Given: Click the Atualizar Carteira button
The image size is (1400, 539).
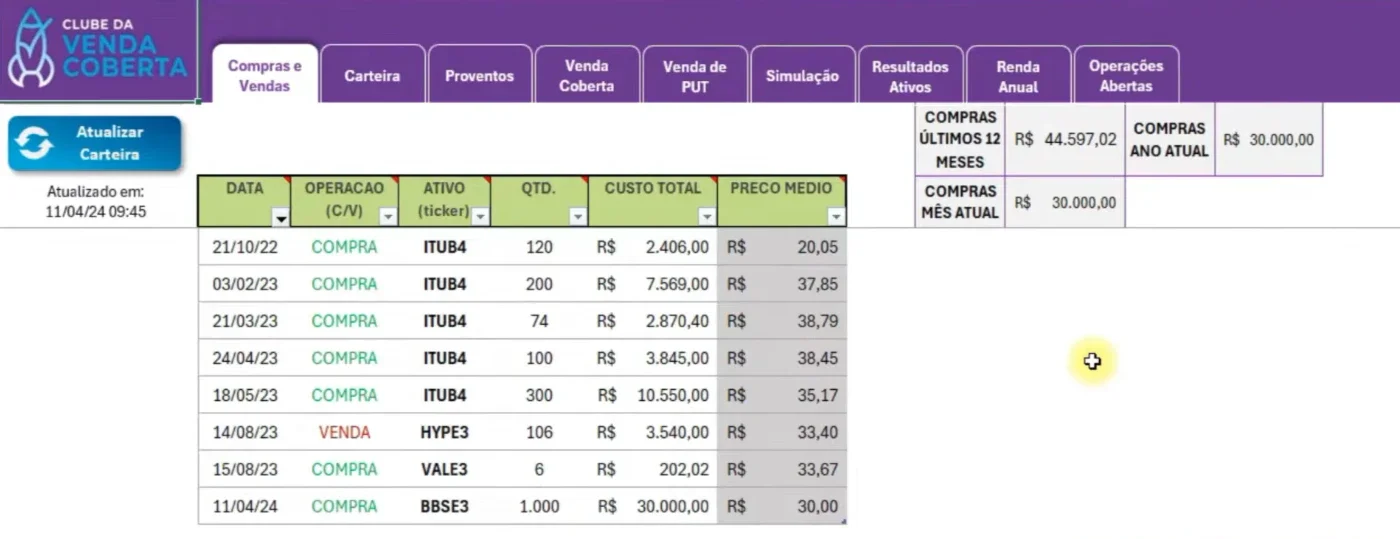Looking at the screenshot, I should 95,143.
